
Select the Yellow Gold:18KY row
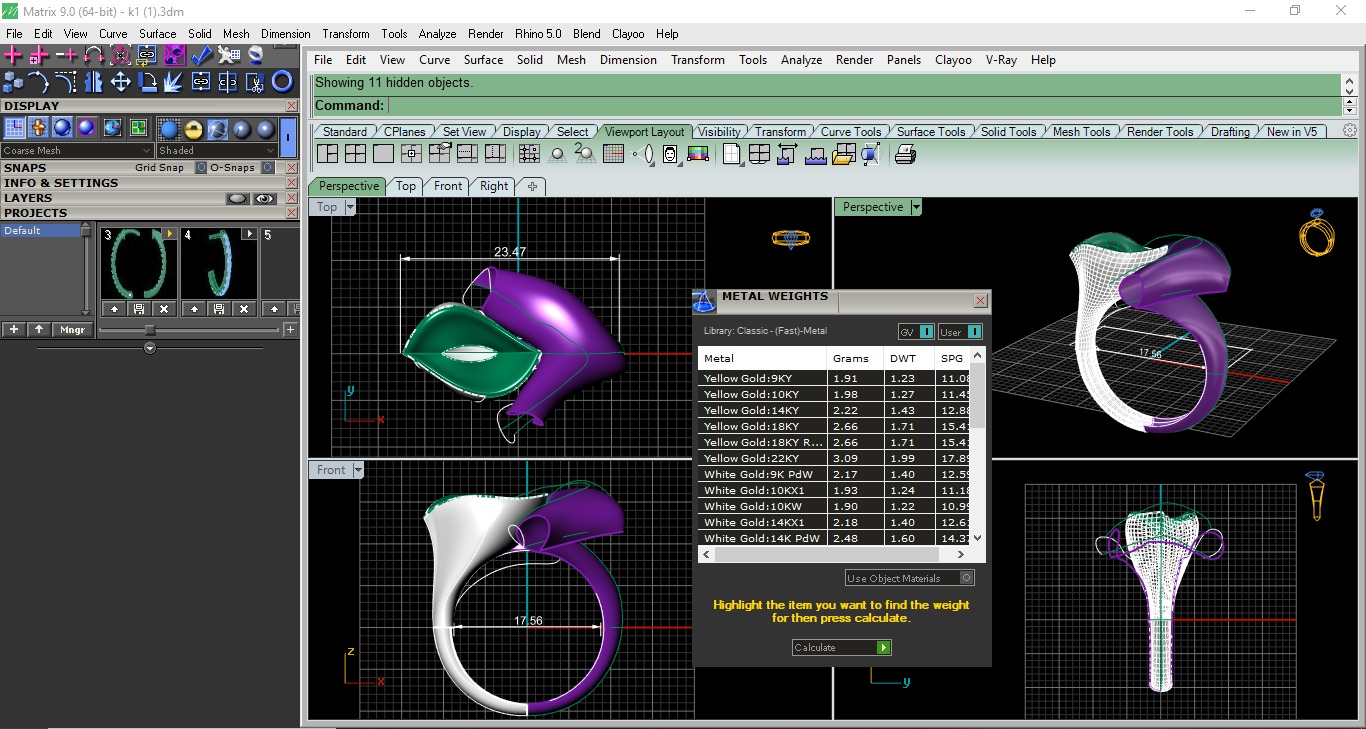834,427
